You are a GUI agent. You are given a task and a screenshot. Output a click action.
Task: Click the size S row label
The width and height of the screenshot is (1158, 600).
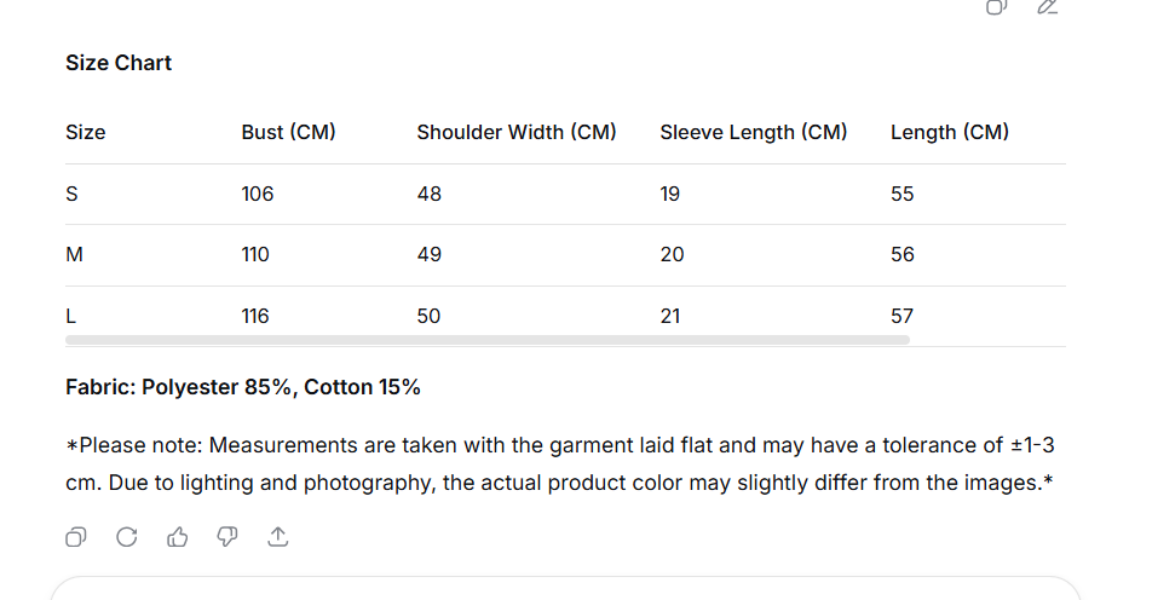click(72, 194)
